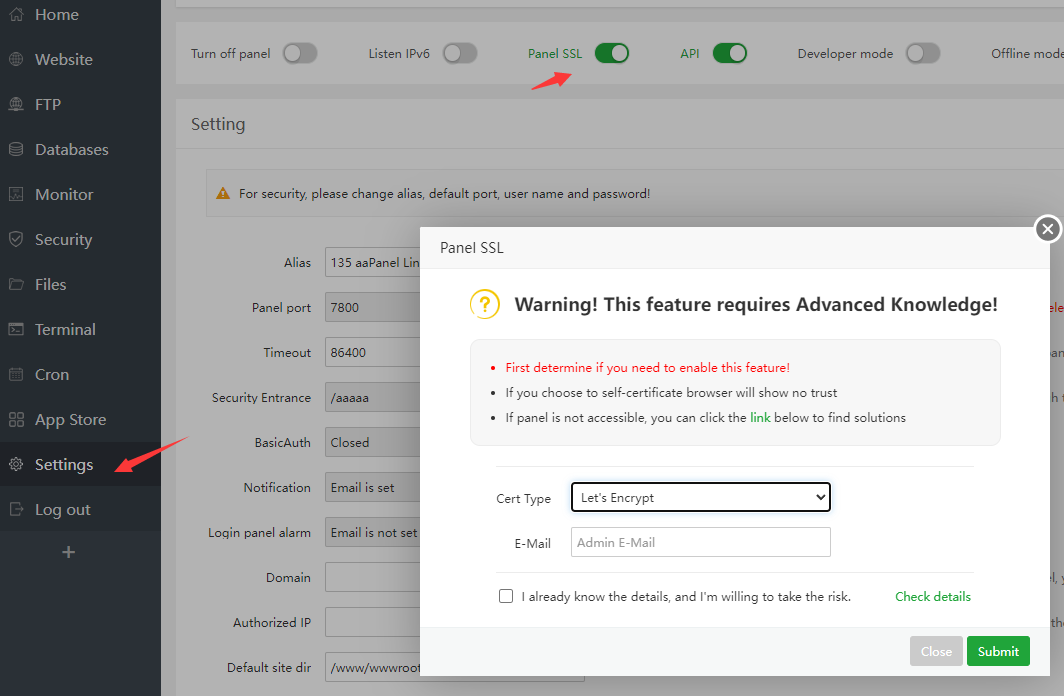Screen dimensions: 1064x696
Task: Click the orange security warning triangle icon
Action: tap(223, 194)
